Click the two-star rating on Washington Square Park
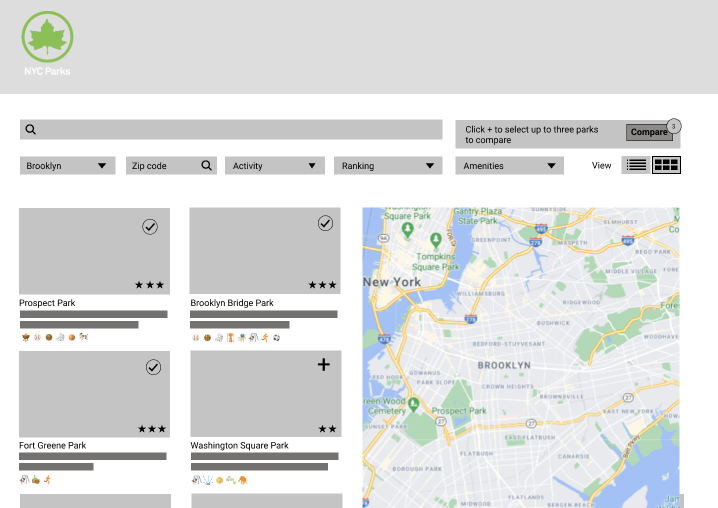 click(327, 429)
